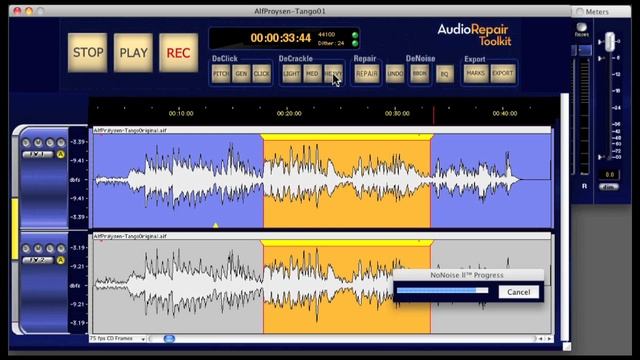Click yellow selection bar above track 1
The height and width of the screenshot is (360, 640).
347,137
